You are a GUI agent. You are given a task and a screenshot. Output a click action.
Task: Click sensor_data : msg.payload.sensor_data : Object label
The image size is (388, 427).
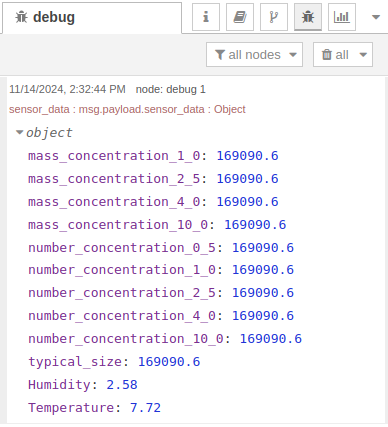pyautogui.click(x=127, y=109)
